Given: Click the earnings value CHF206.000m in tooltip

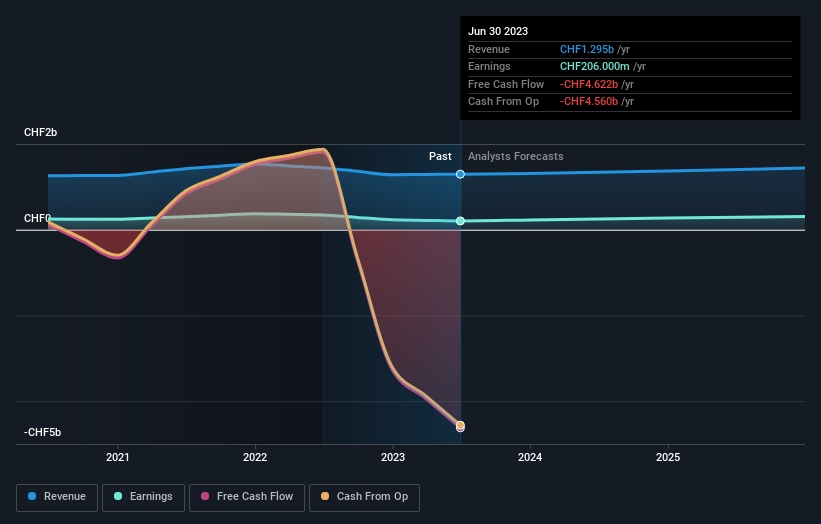Looking at the screenshot, I should click(x=594, y=66).
